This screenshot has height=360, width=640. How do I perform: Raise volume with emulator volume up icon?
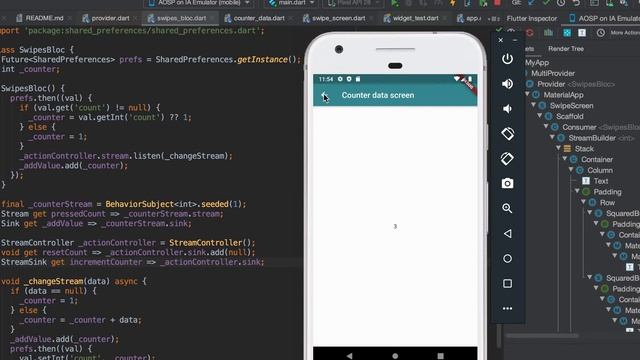pyautogui.click(x=507, y=84)
